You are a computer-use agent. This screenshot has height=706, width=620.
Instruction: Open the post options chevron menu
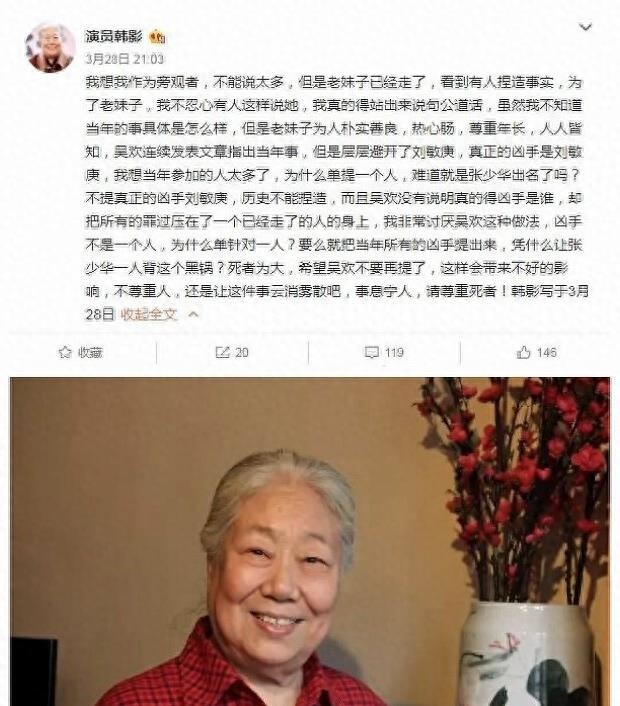point(585,27)
